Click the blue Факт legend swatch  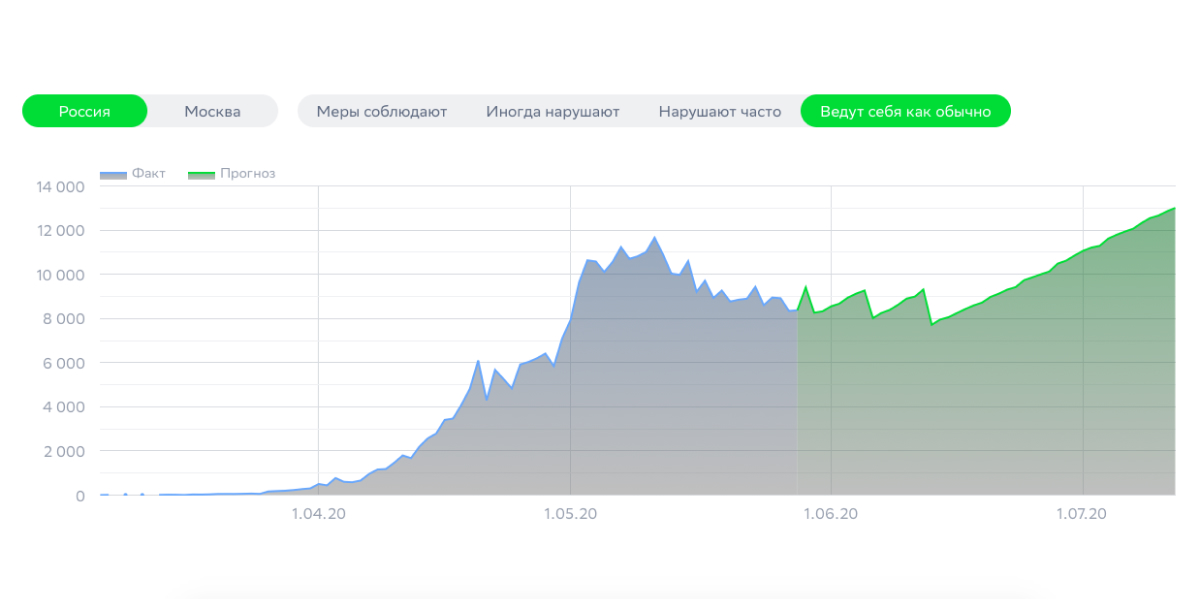[x=113, y=174]
